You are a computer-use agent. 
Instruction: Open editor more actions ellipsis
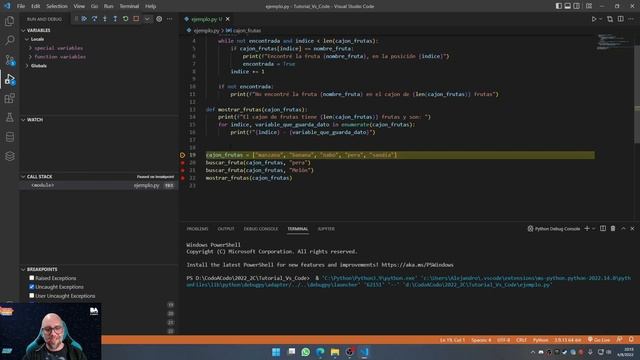[x=631, y=19]
